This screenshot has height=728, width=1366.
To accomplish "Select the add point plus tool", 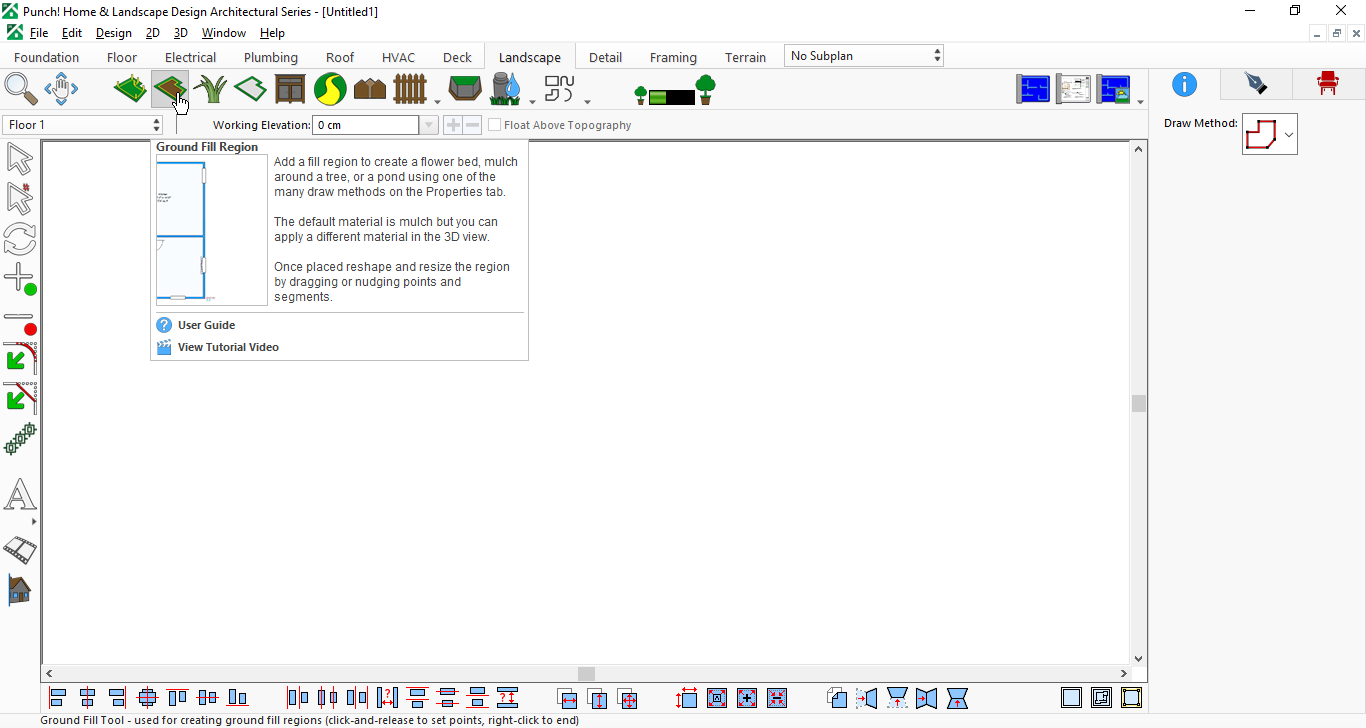I will (20, 279).
